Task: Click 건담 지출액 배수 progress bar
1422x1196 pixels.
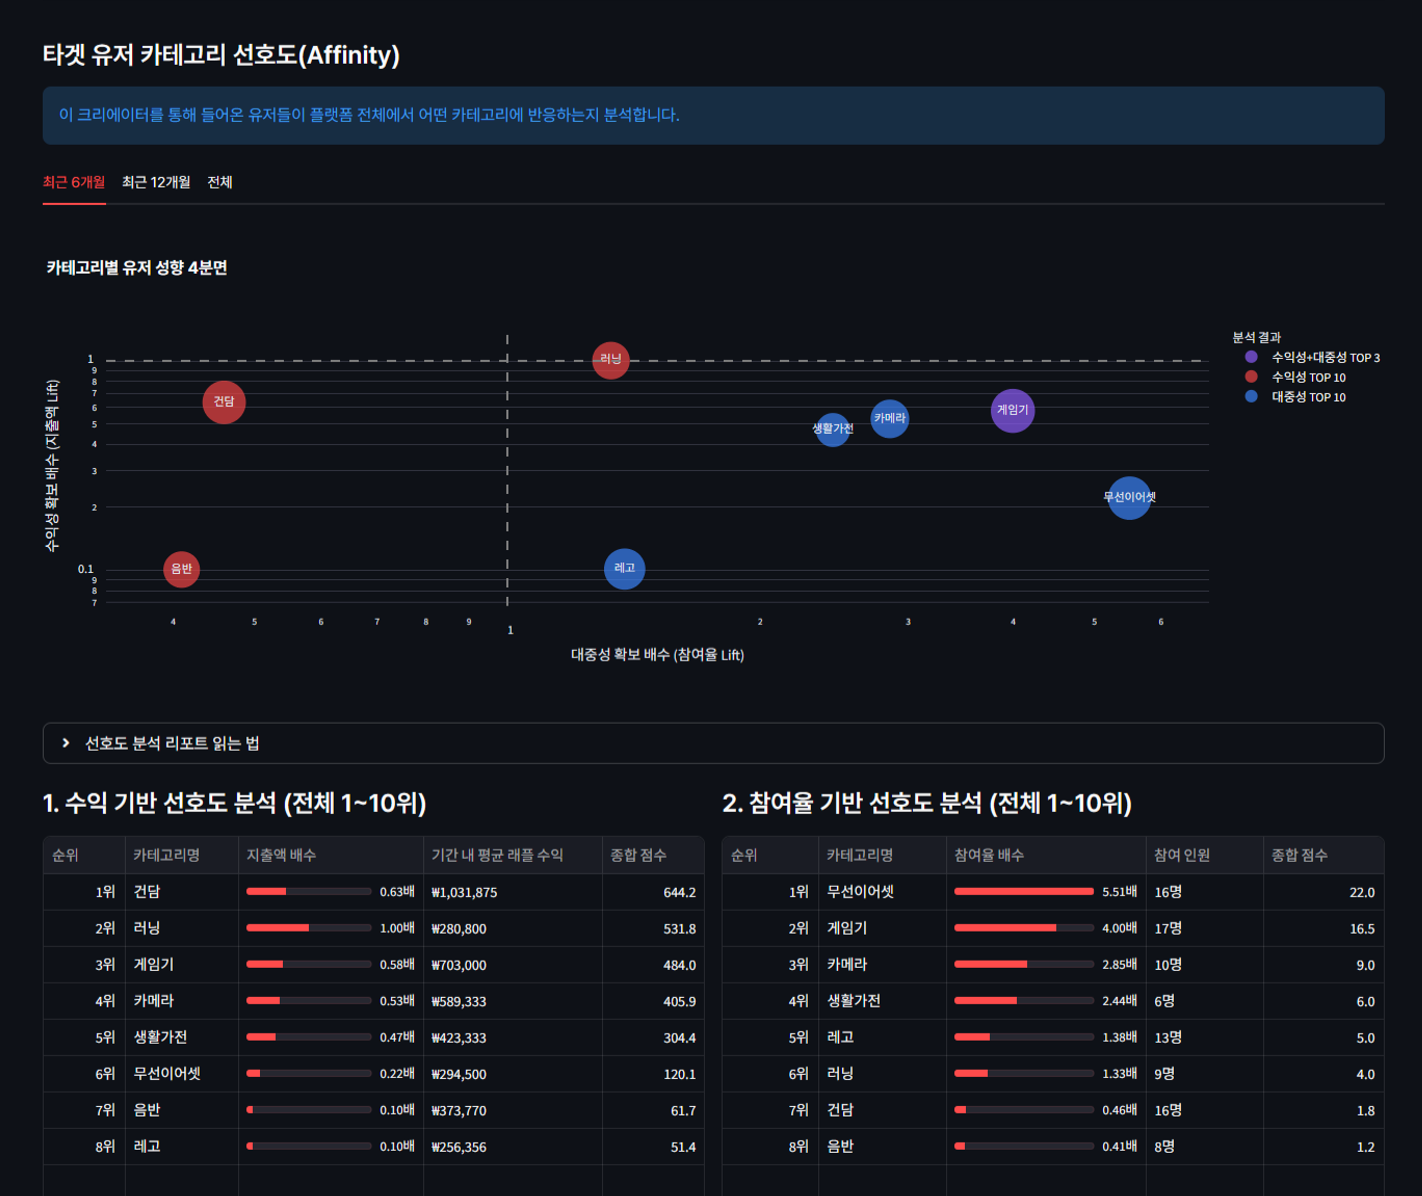Action: [x=308, y=892]
